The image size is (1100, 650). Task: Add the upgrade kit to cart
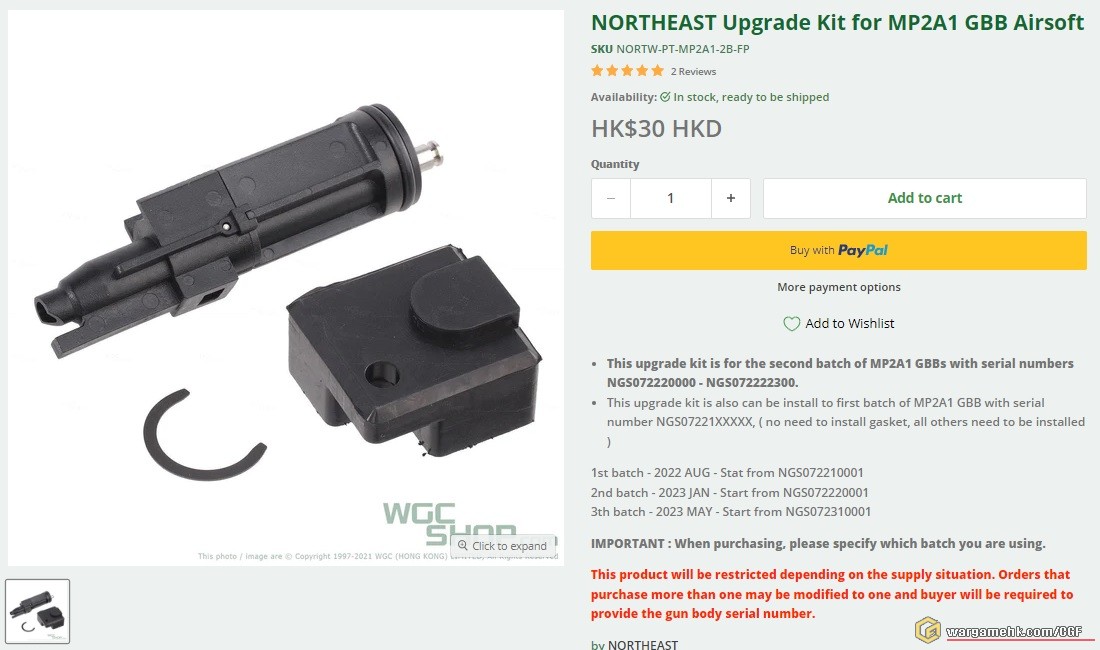pyautogui.click(x=925, y=198)
